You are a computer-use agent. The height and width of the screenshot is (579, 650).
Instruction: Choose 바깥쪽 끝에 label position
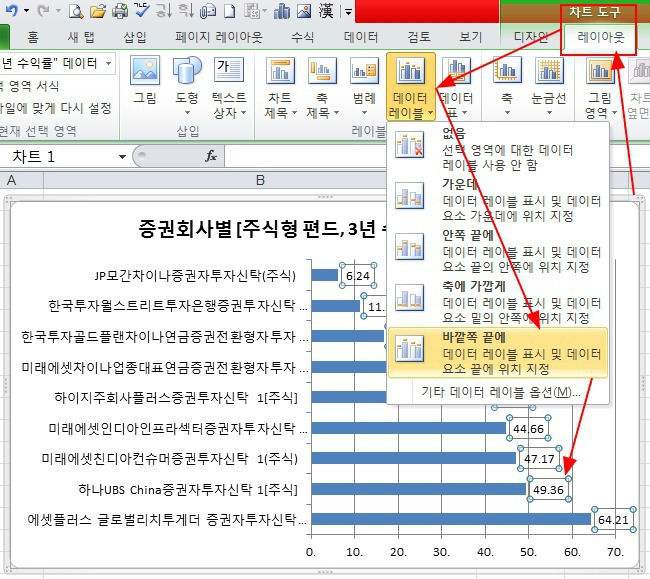click(497, 353)
